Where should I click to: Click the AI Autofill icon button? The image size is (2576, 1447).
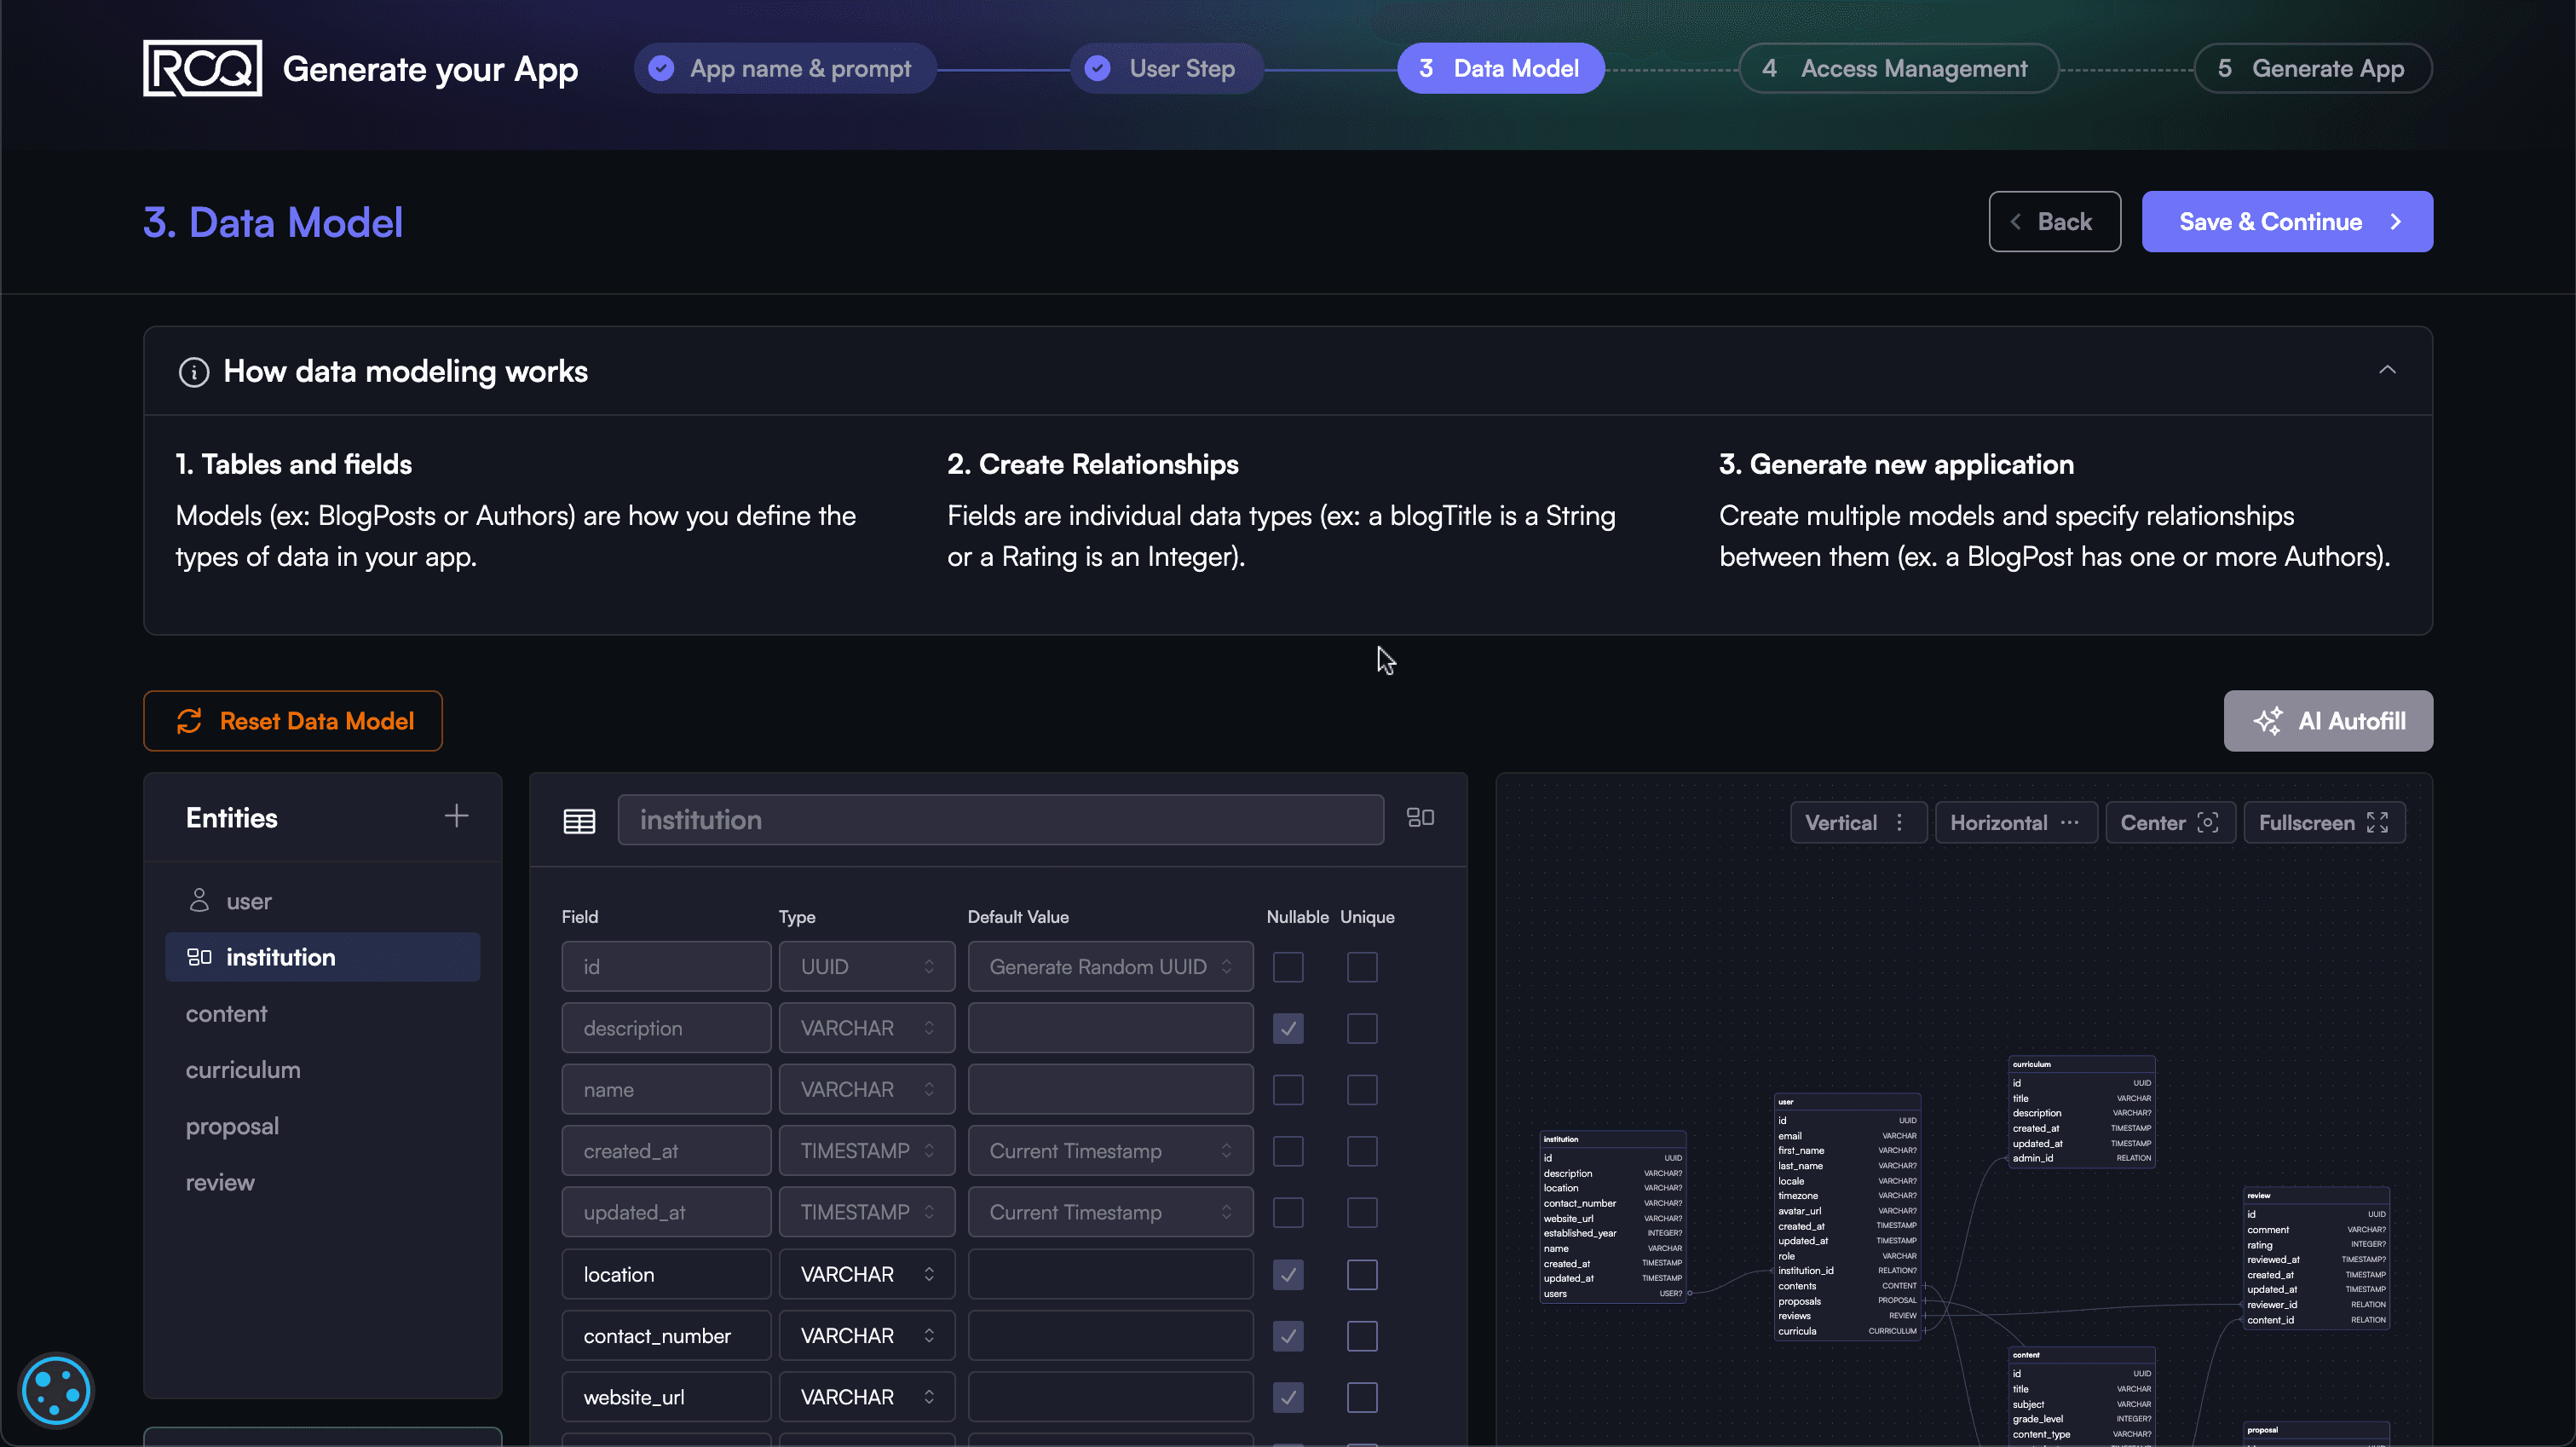[x=2270, y=722]
